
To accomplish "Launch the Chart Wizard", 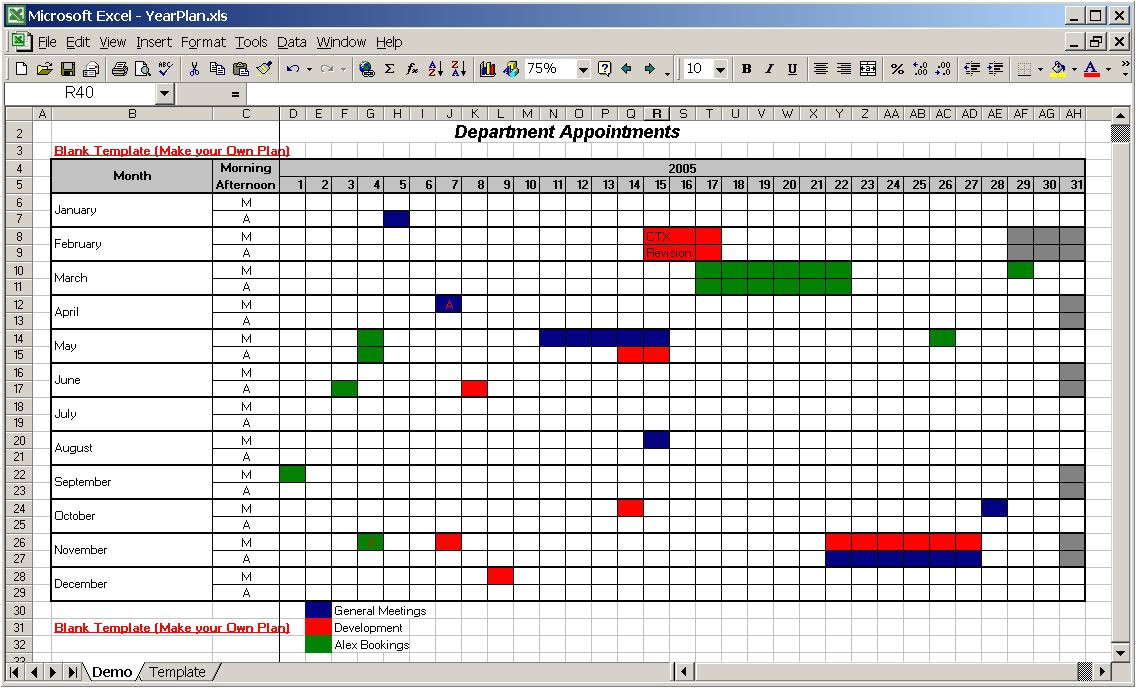I will click(488, 69).
